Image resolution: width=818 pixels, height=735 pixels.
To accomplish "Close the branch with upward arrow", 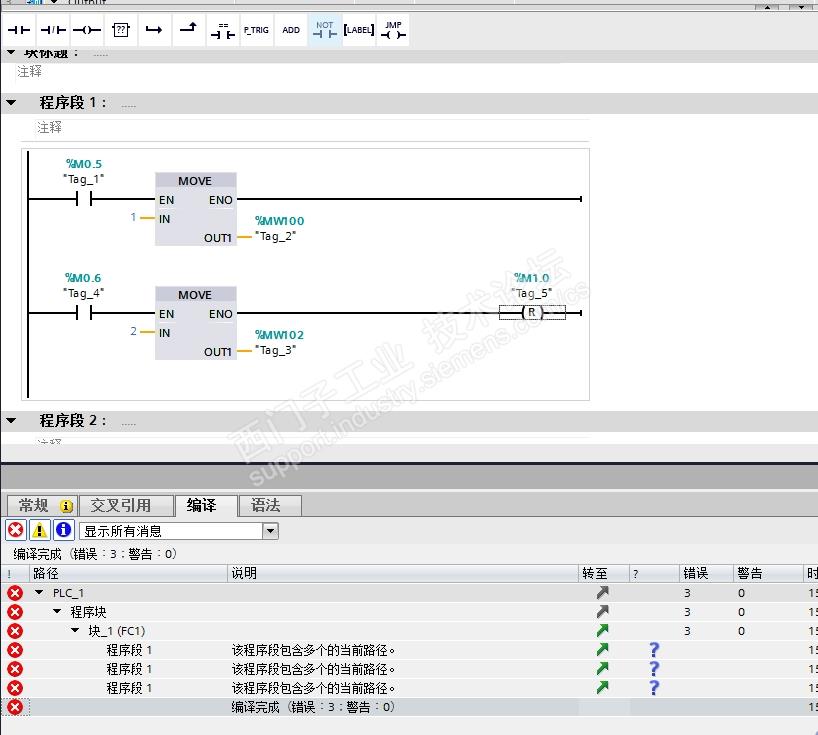I will pyautogui.click(x=188, y=30).
